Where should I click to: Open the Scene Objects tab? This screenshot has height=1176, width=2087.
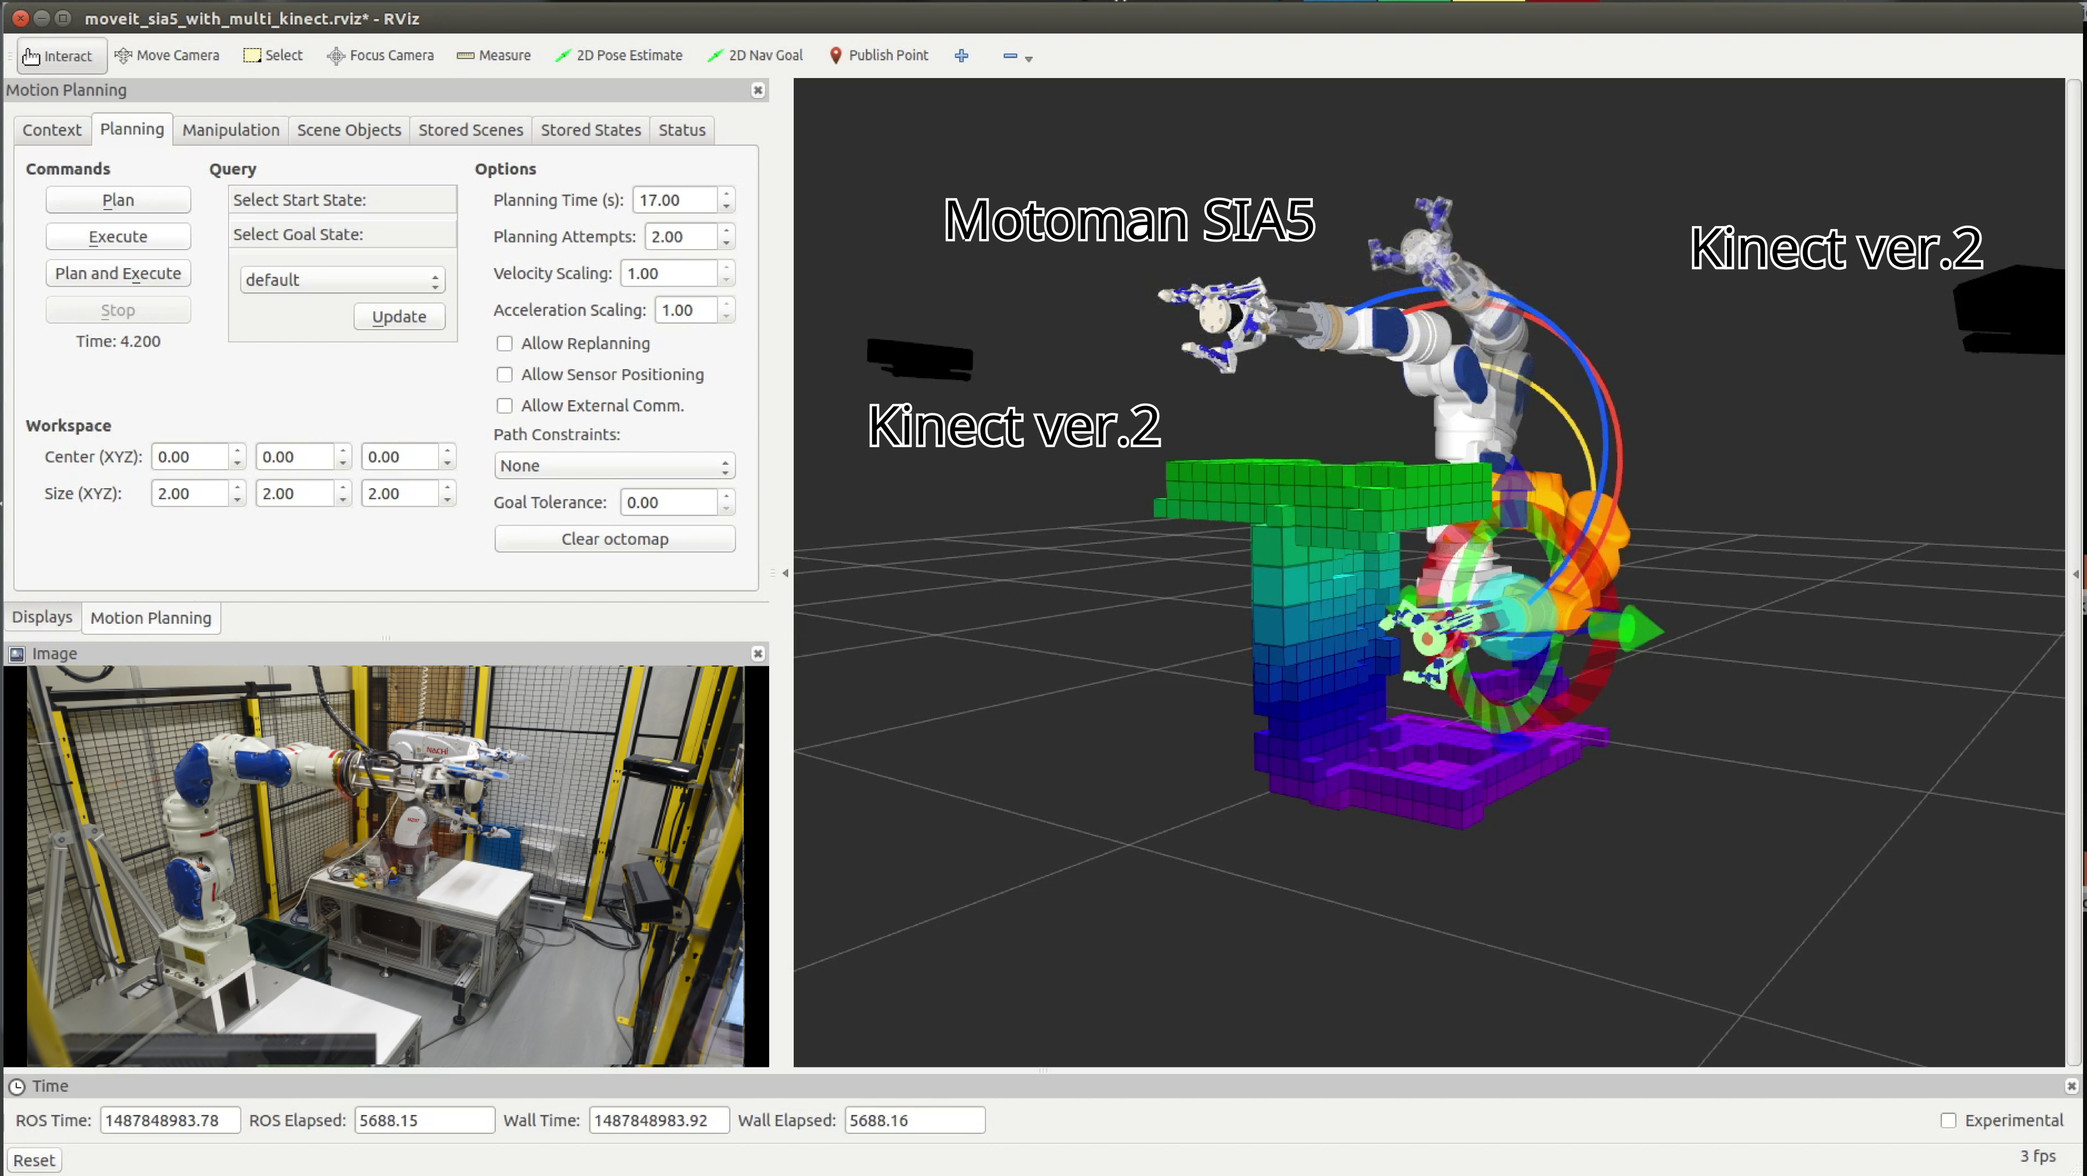click(349, 130)
